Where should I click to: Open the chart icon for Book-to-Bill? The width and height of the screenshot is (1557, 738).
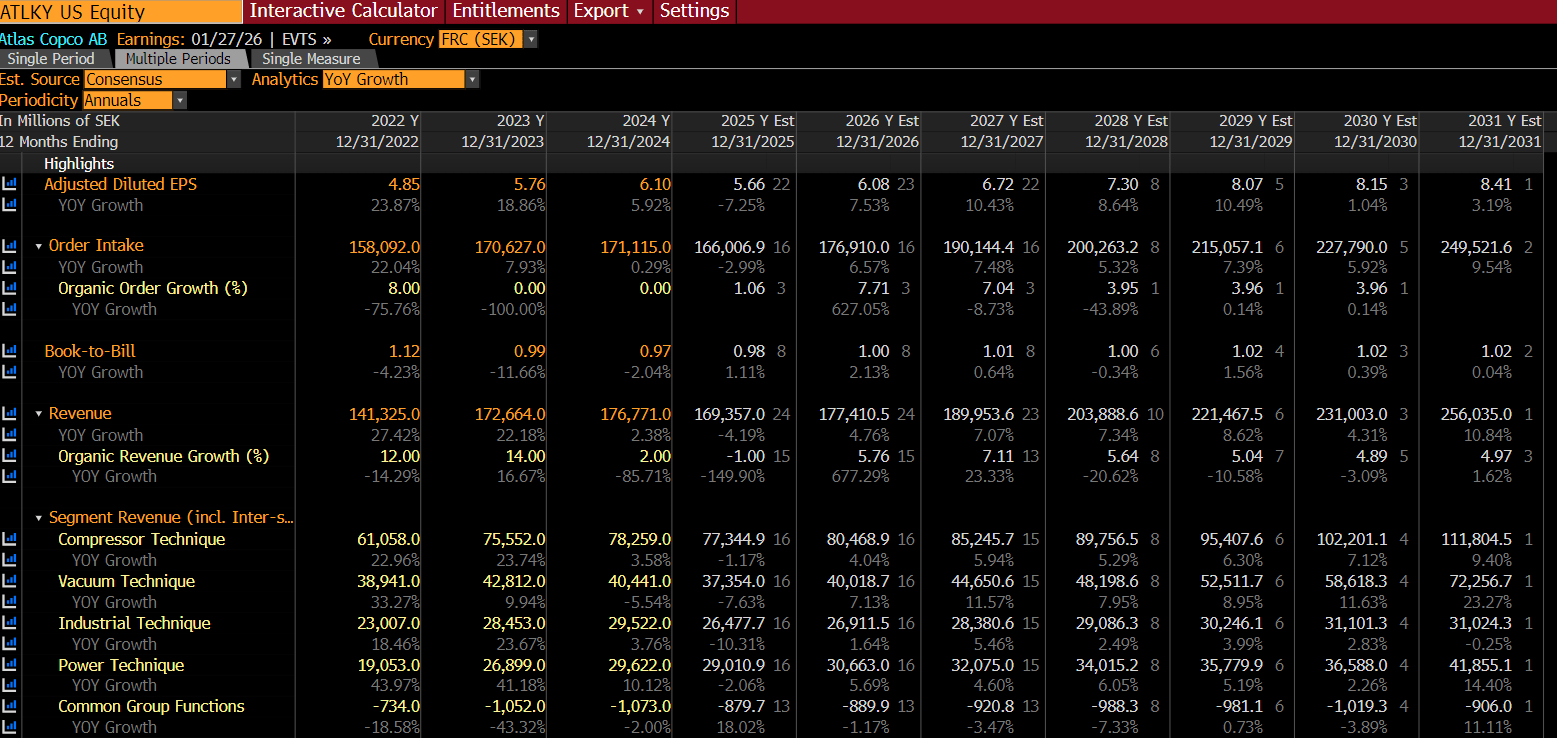[9, 351]
